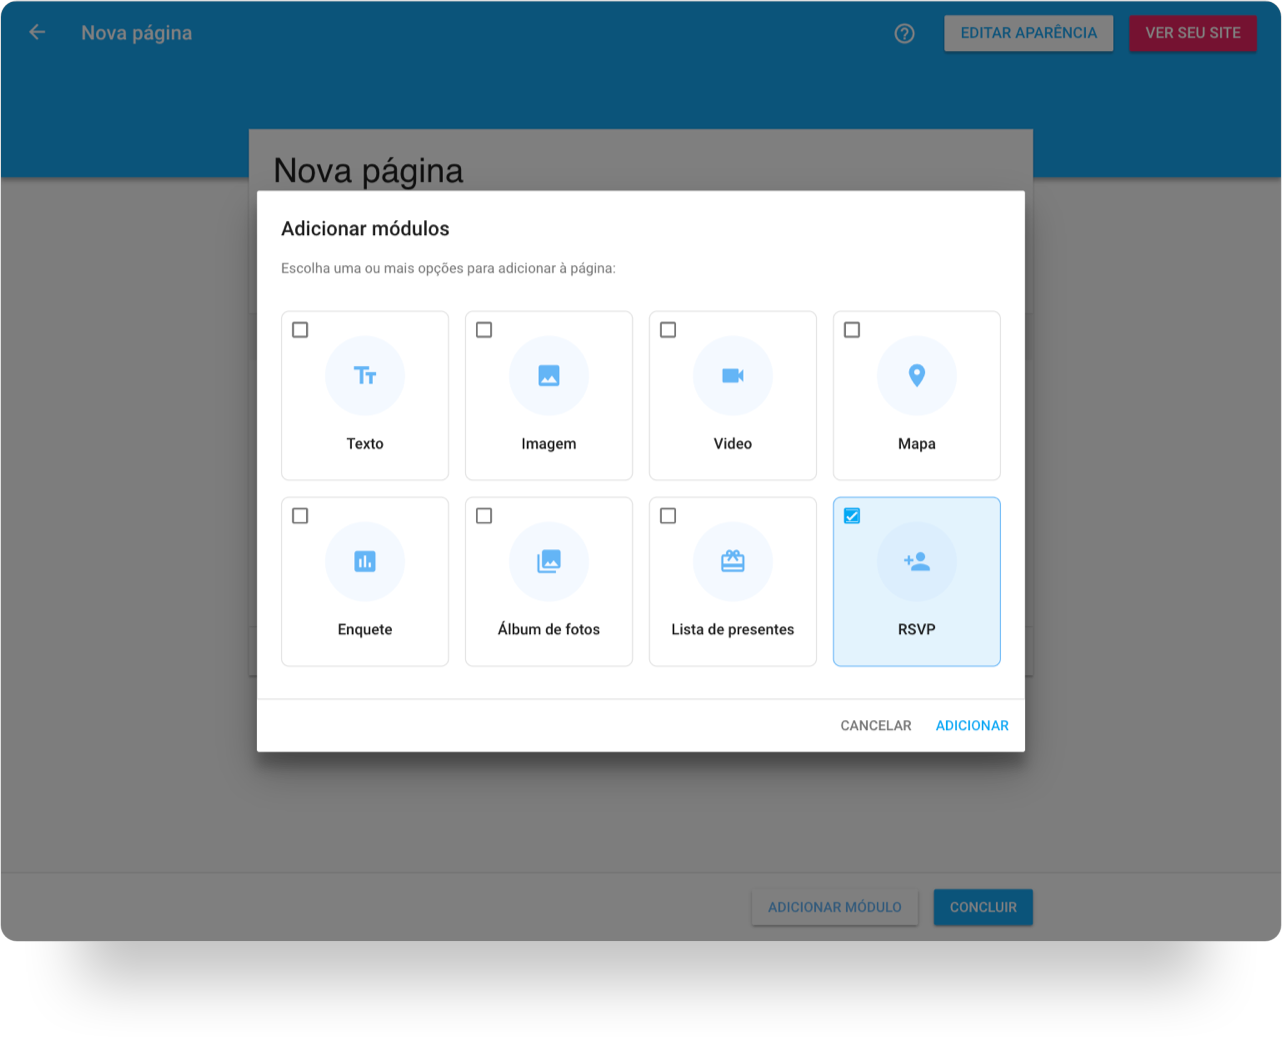Viewport: 1282px width, 1042px height.
Task: Click the Imagem label text
Action: coord(549,444)
